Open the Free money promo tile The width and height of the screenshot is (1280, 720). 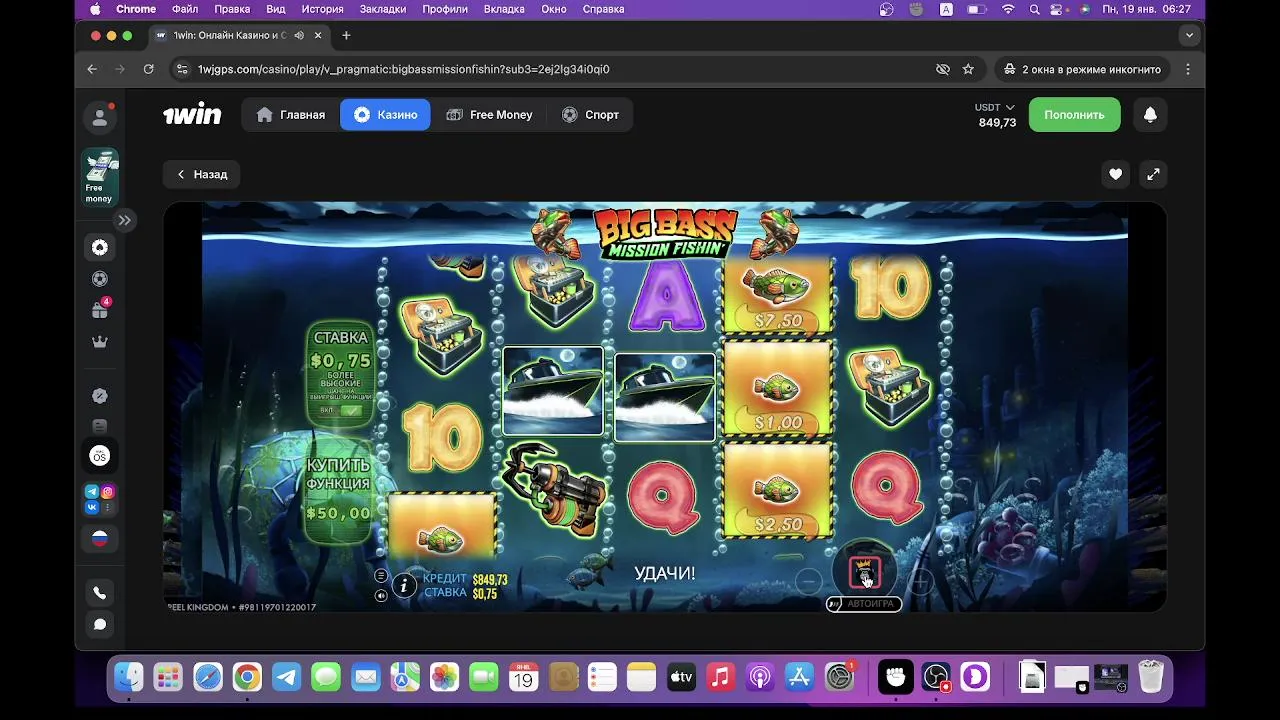[100, 178]
